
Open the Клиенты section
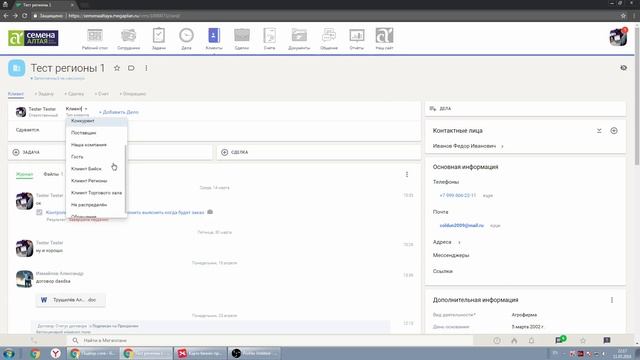click(x=214, y=39)
